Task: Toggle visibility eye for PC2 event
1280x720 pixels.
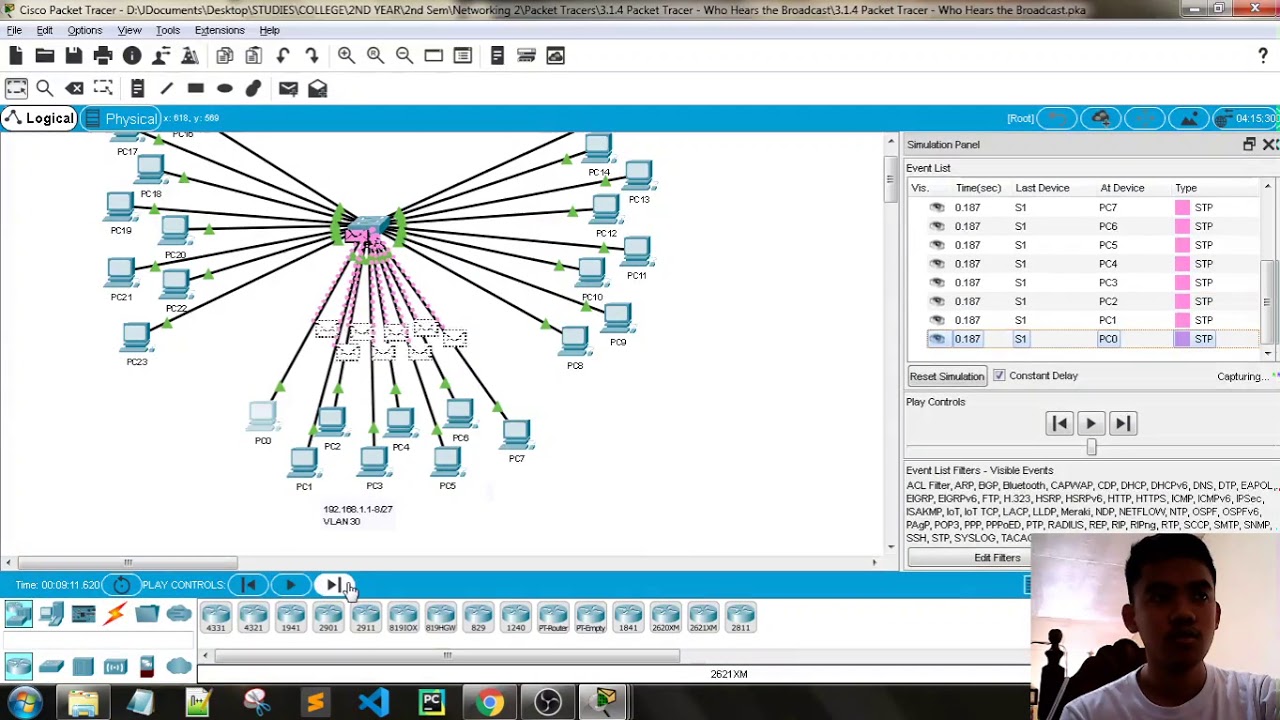Action: point(937,301)
